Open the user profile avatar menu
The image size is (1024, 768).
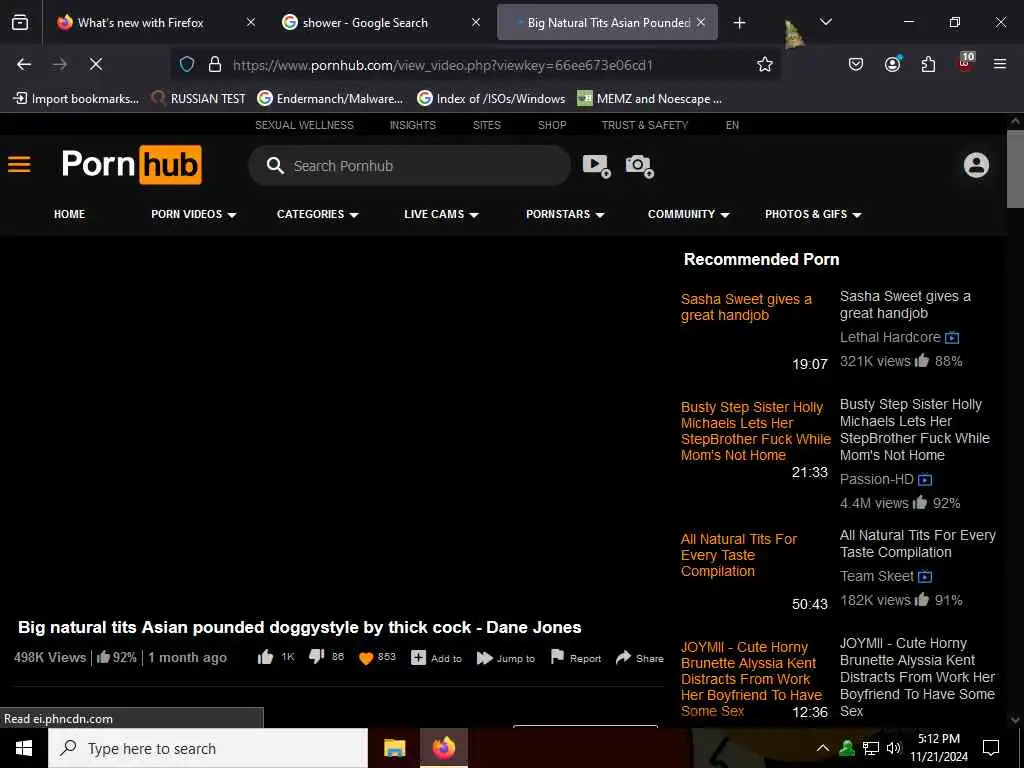pos(976,165)
